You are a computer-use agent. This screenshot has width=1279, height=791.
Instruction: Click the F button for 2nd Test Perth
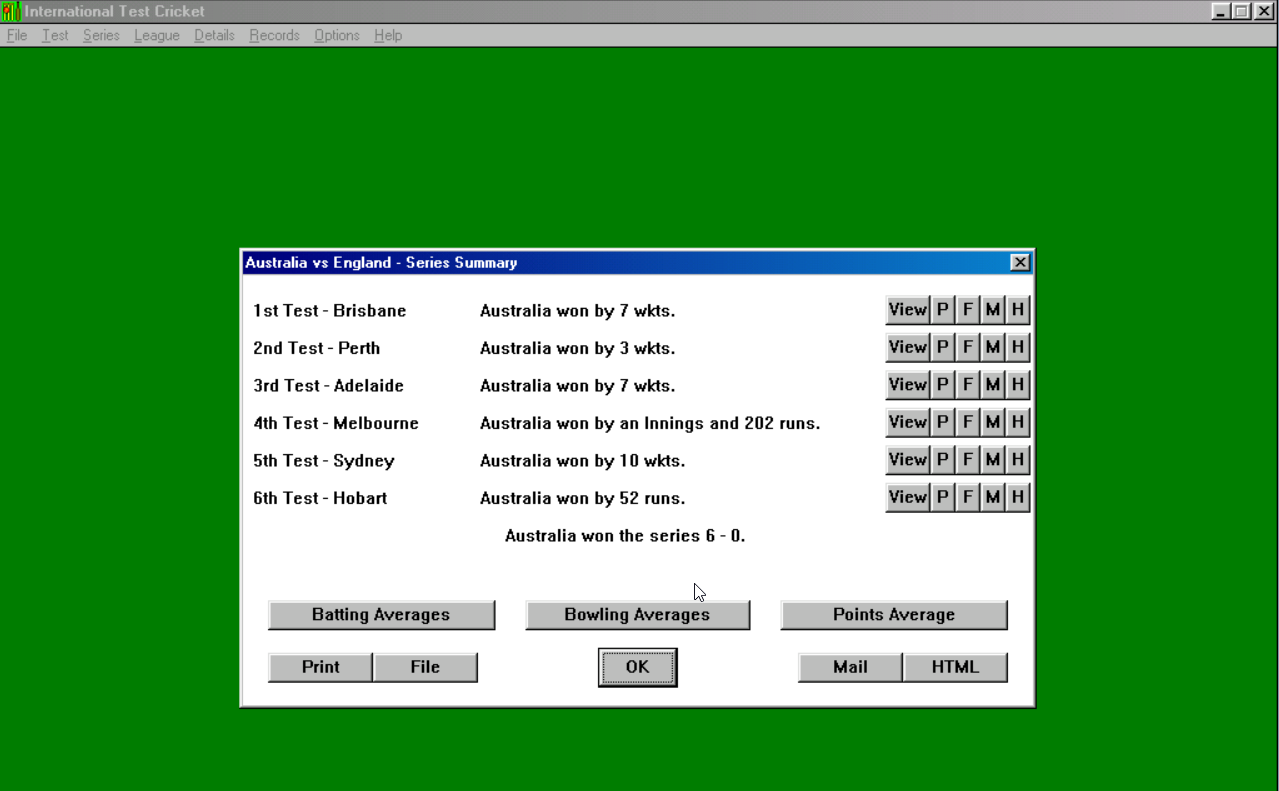(x=967, y=347)
